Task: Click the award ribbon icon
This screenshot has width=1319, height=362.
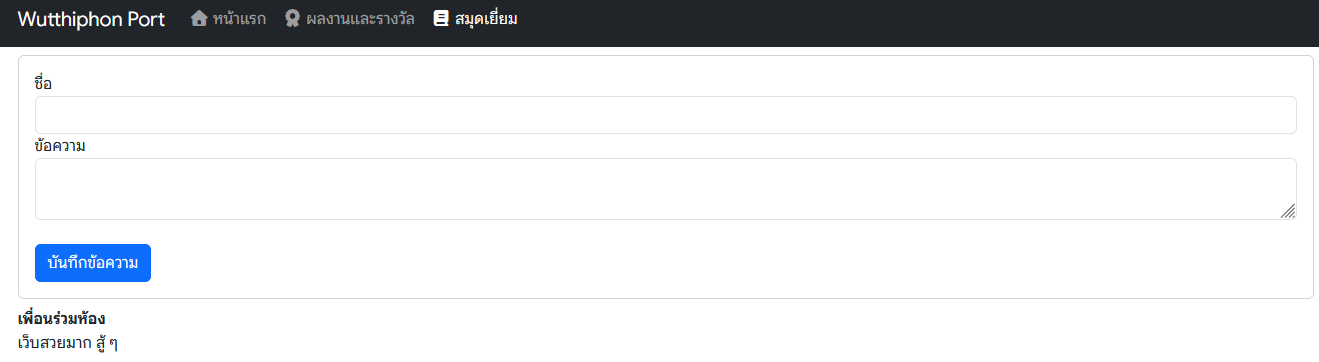Action: click(292, 18)
